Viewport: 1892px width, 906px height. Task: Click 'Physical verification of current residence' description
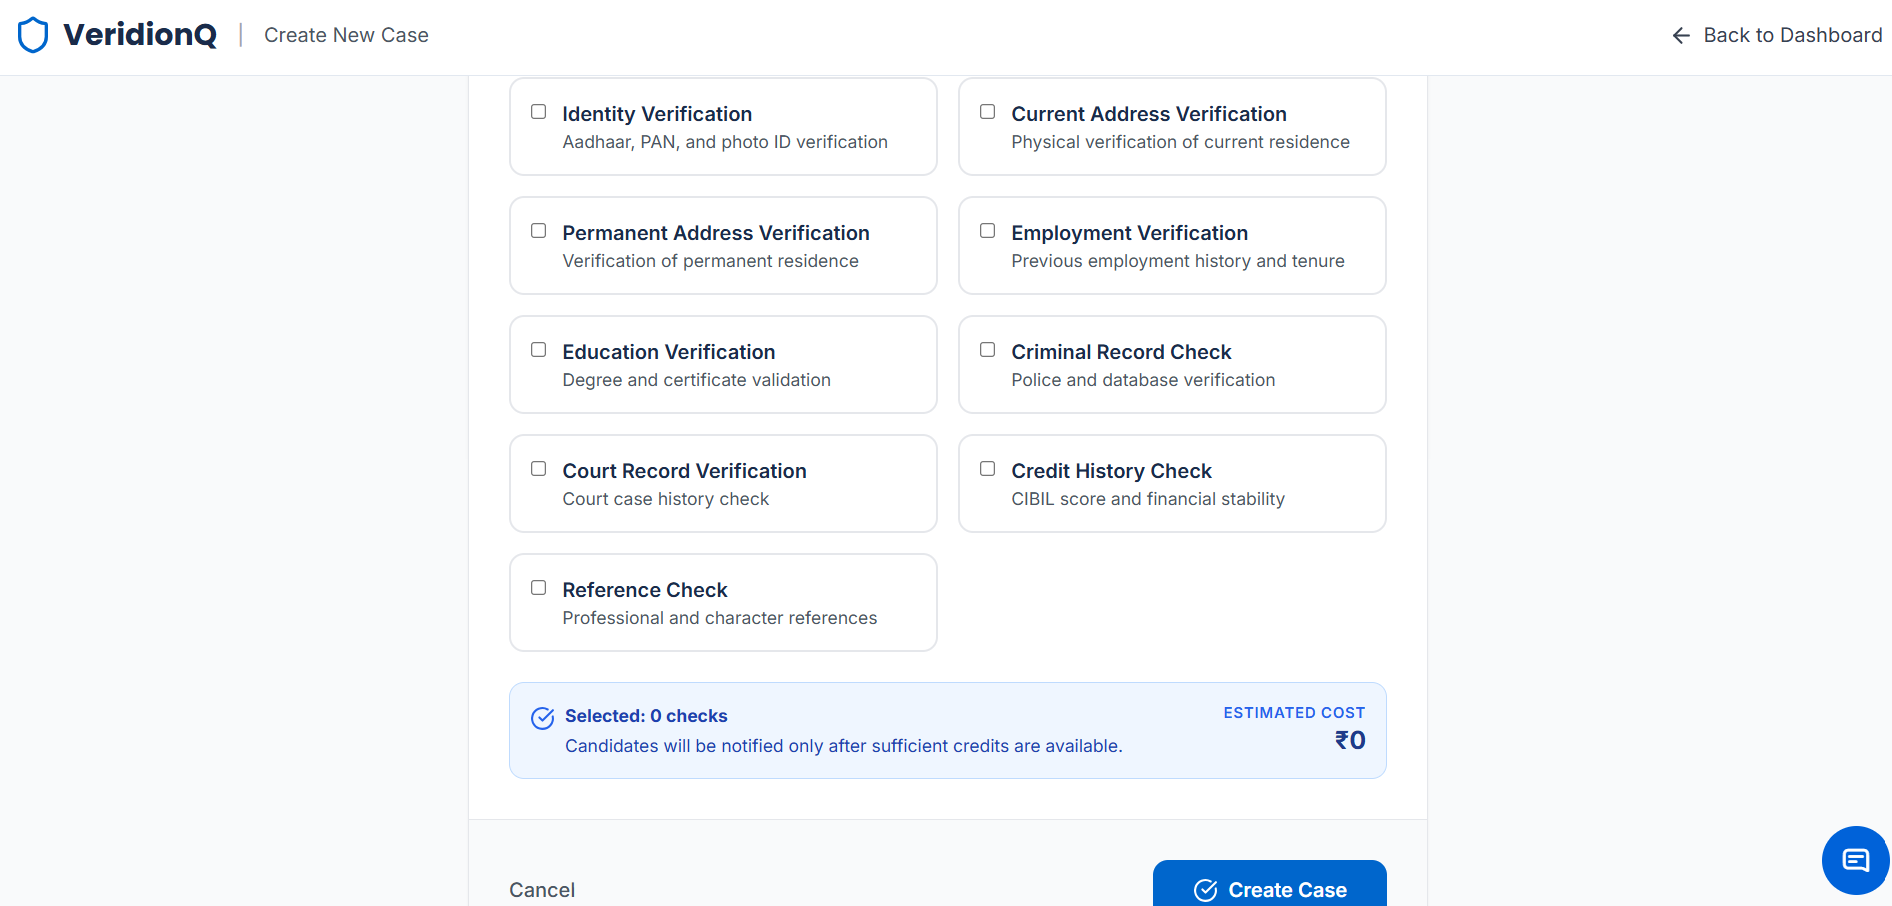[1180, 142]
